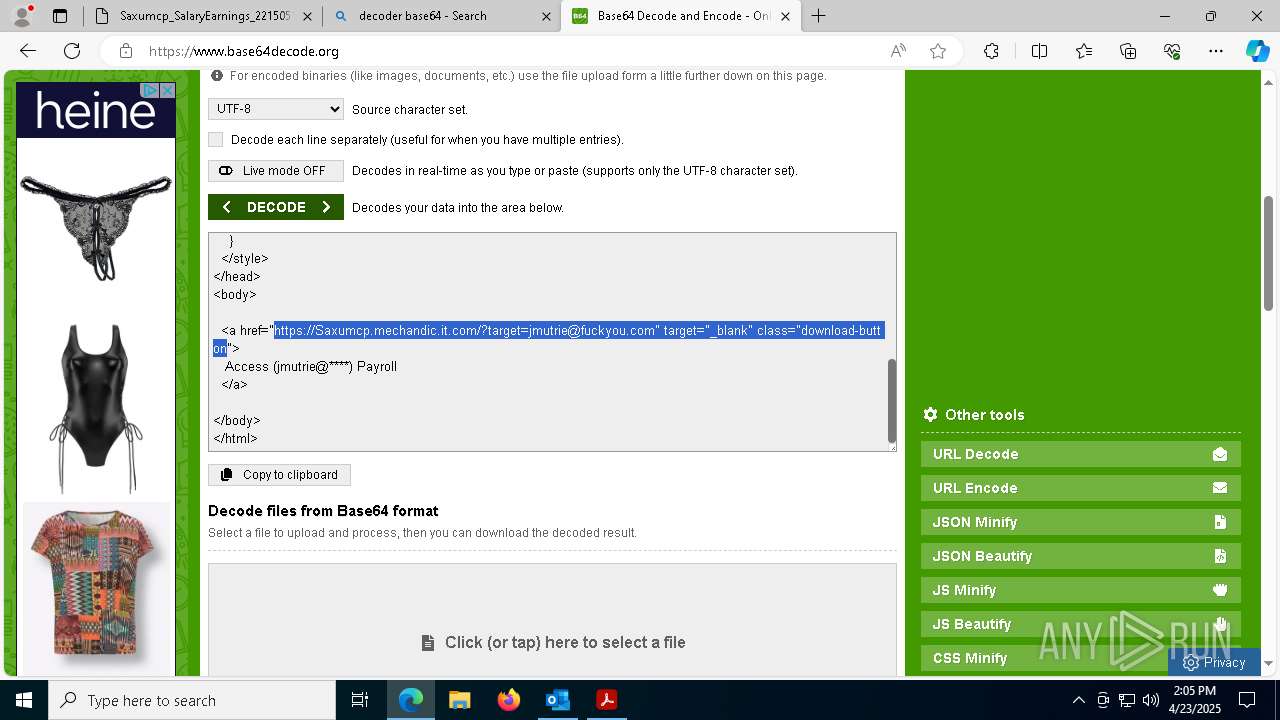Viewport: 1280px width, 720px height.
Task: Click the green DECODE button
Action: tap(276, 207)
